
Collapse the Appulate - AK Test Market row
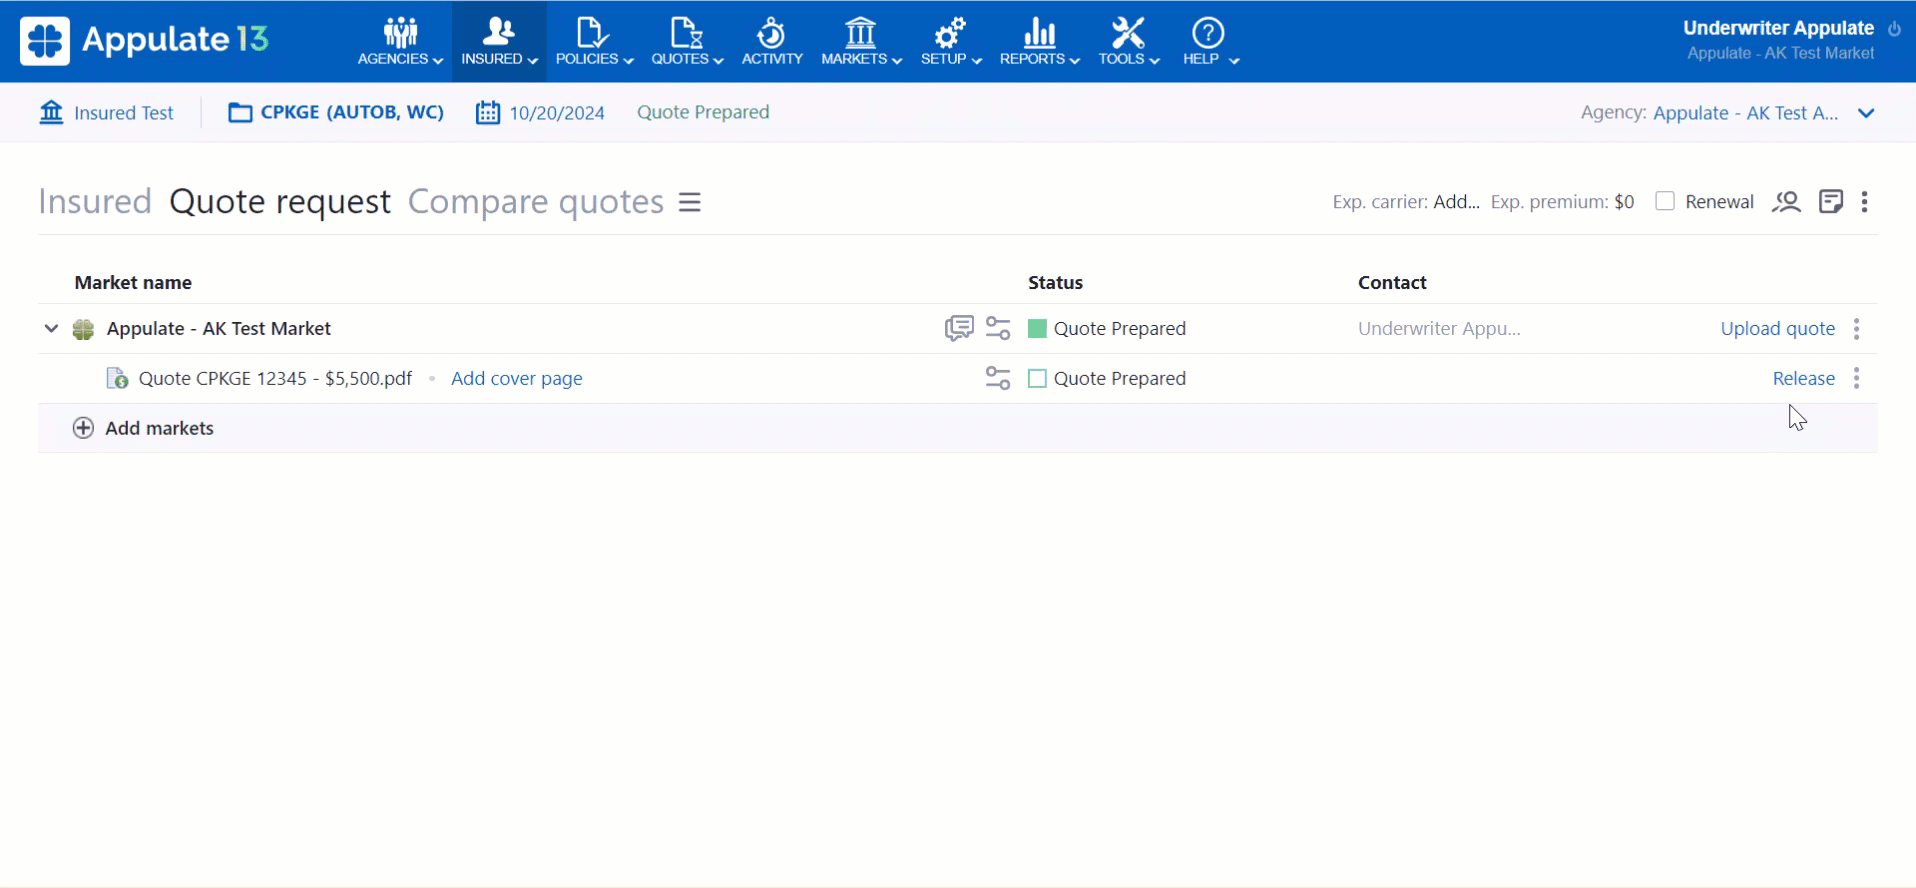pyautogui.click(x=51, y=328)
